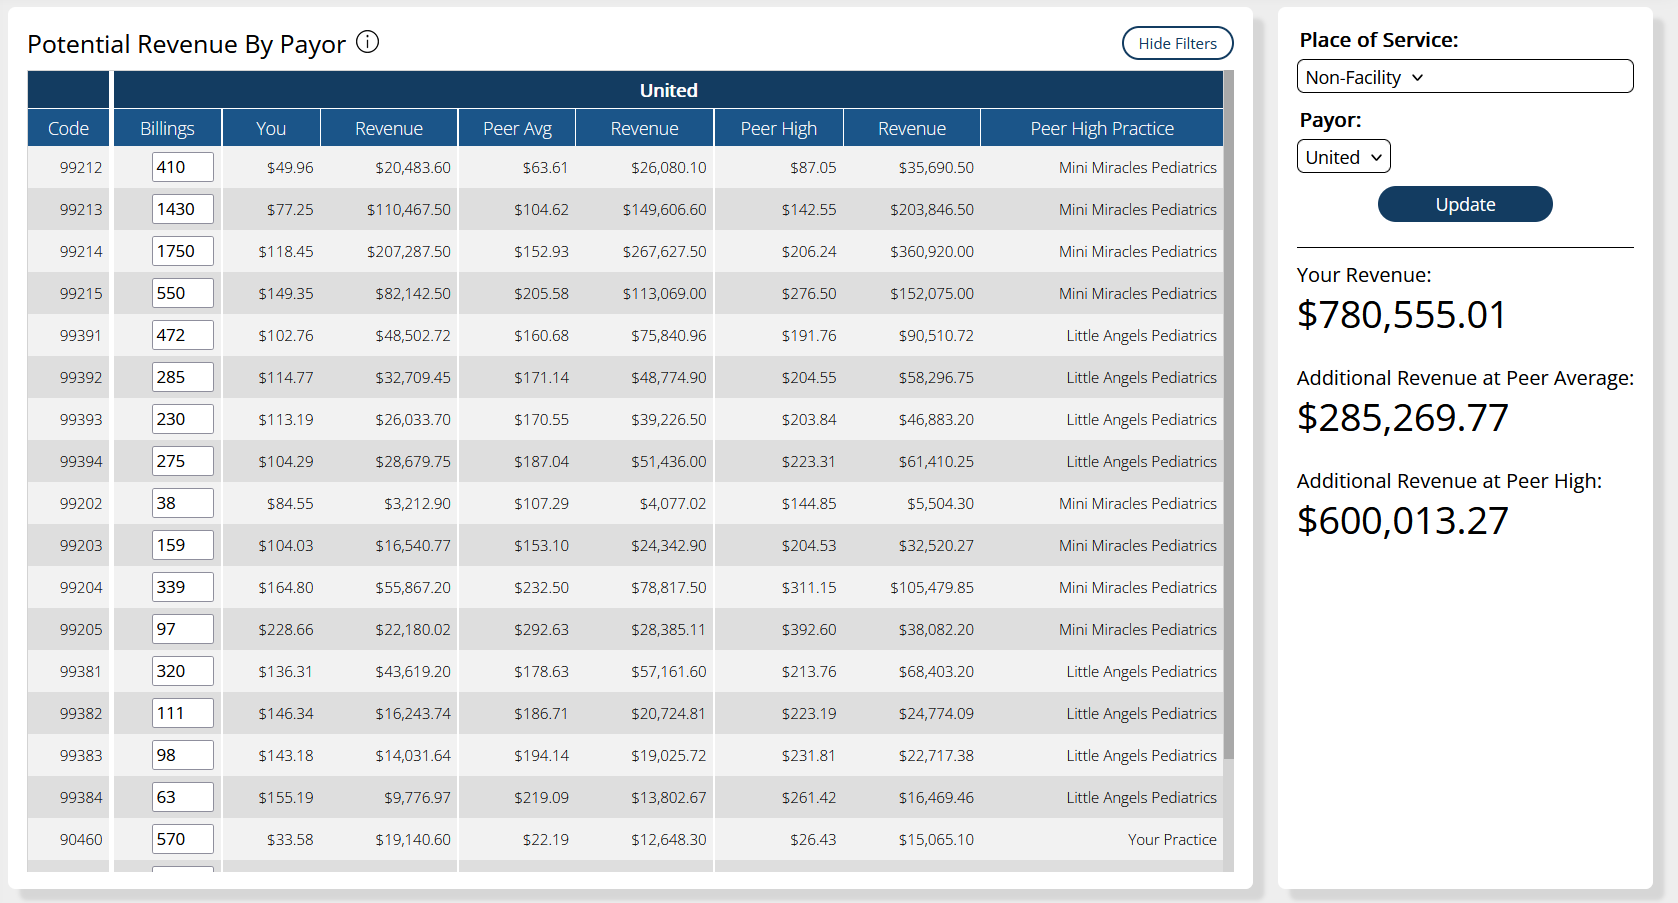Select billings input for code 99391
Screen dimensions: 1678x903
[182, 335]
